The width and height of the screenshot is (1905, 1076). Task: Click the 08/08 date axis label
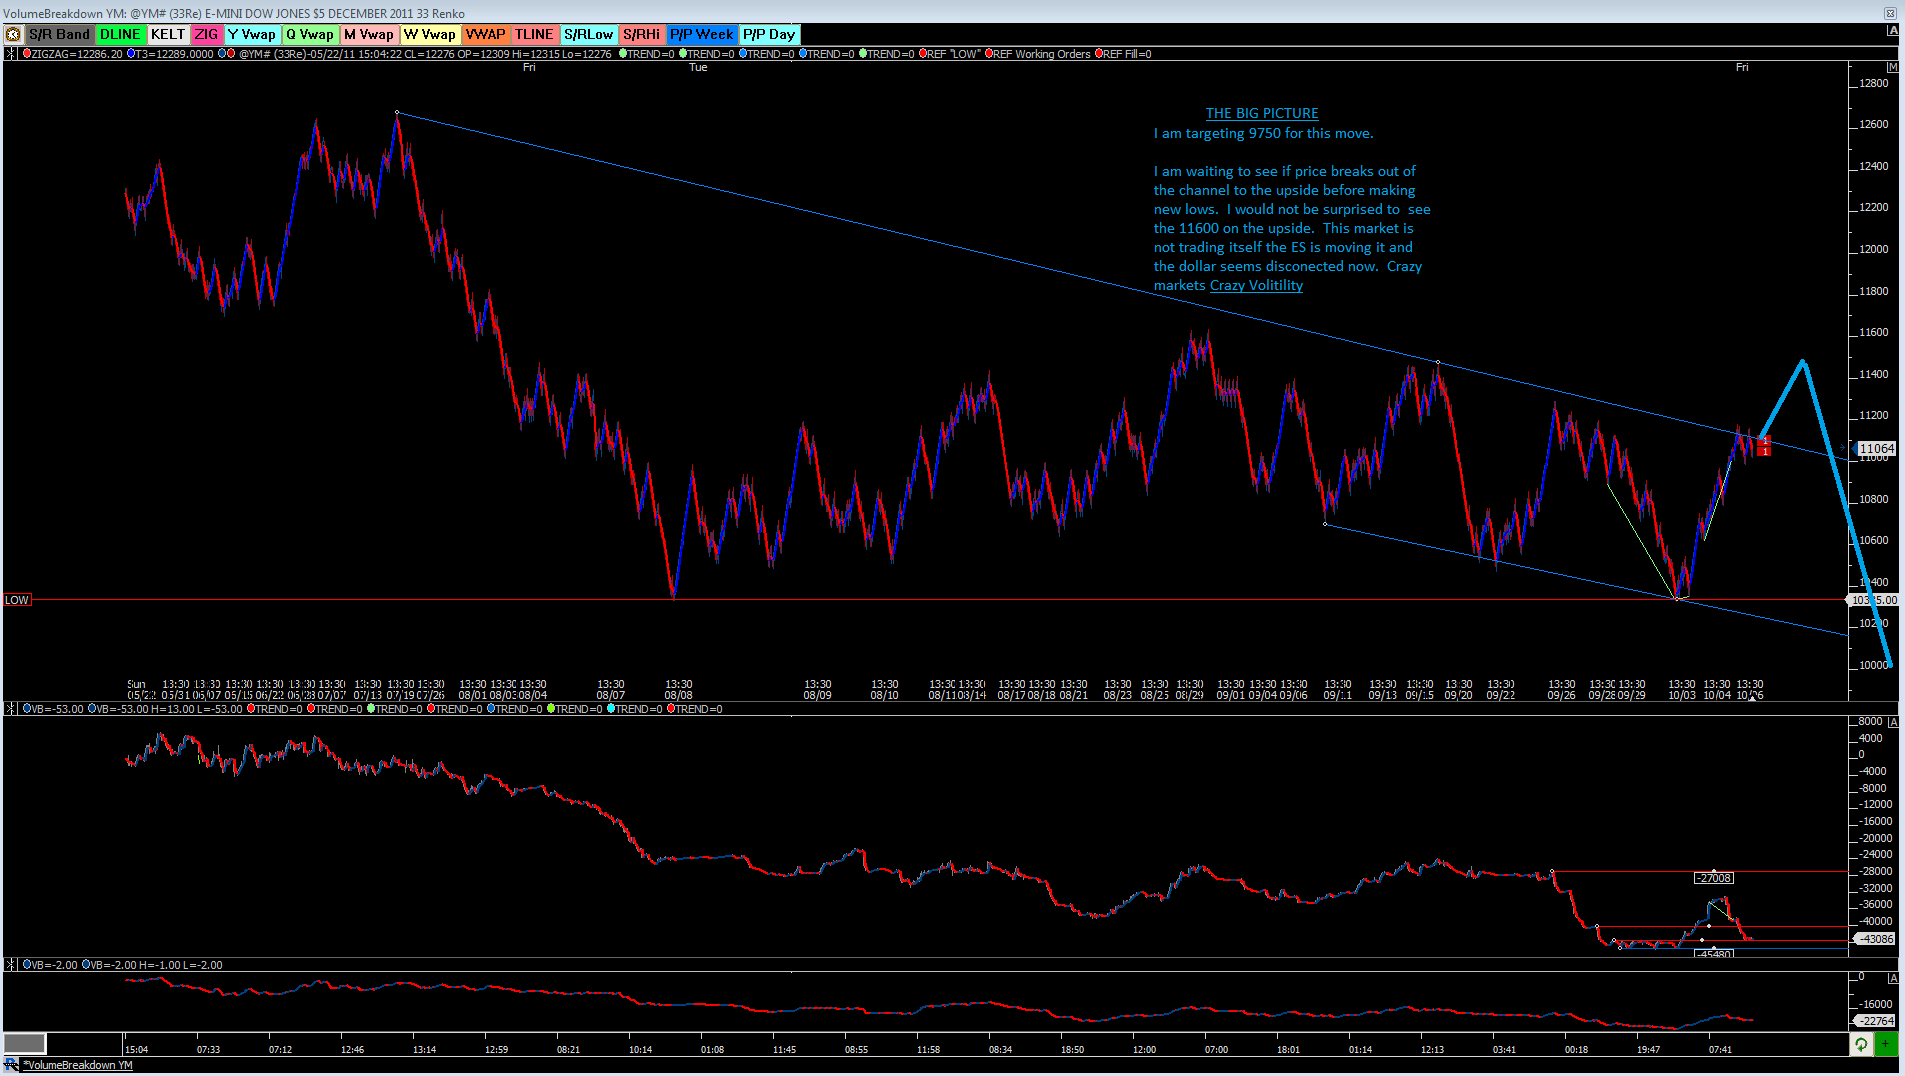(679, 696)
